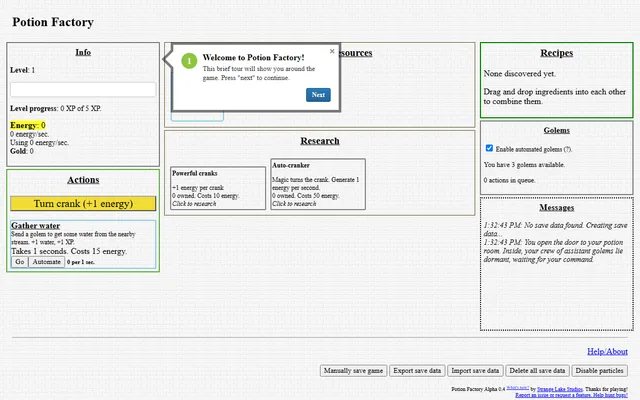Open the Help/About link

[607, 351]
